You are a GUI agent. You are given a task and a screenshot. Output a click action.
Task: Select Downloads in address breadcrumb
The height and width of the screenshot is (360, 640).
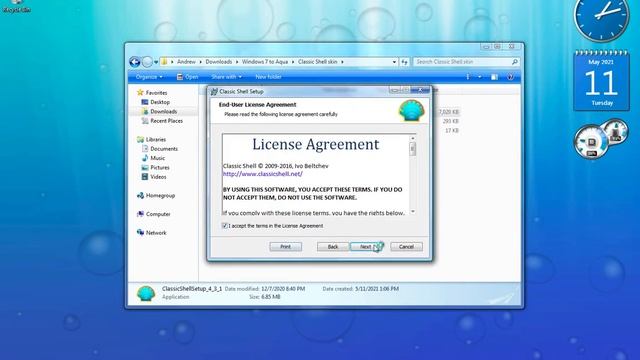click(x=218, y=62)
